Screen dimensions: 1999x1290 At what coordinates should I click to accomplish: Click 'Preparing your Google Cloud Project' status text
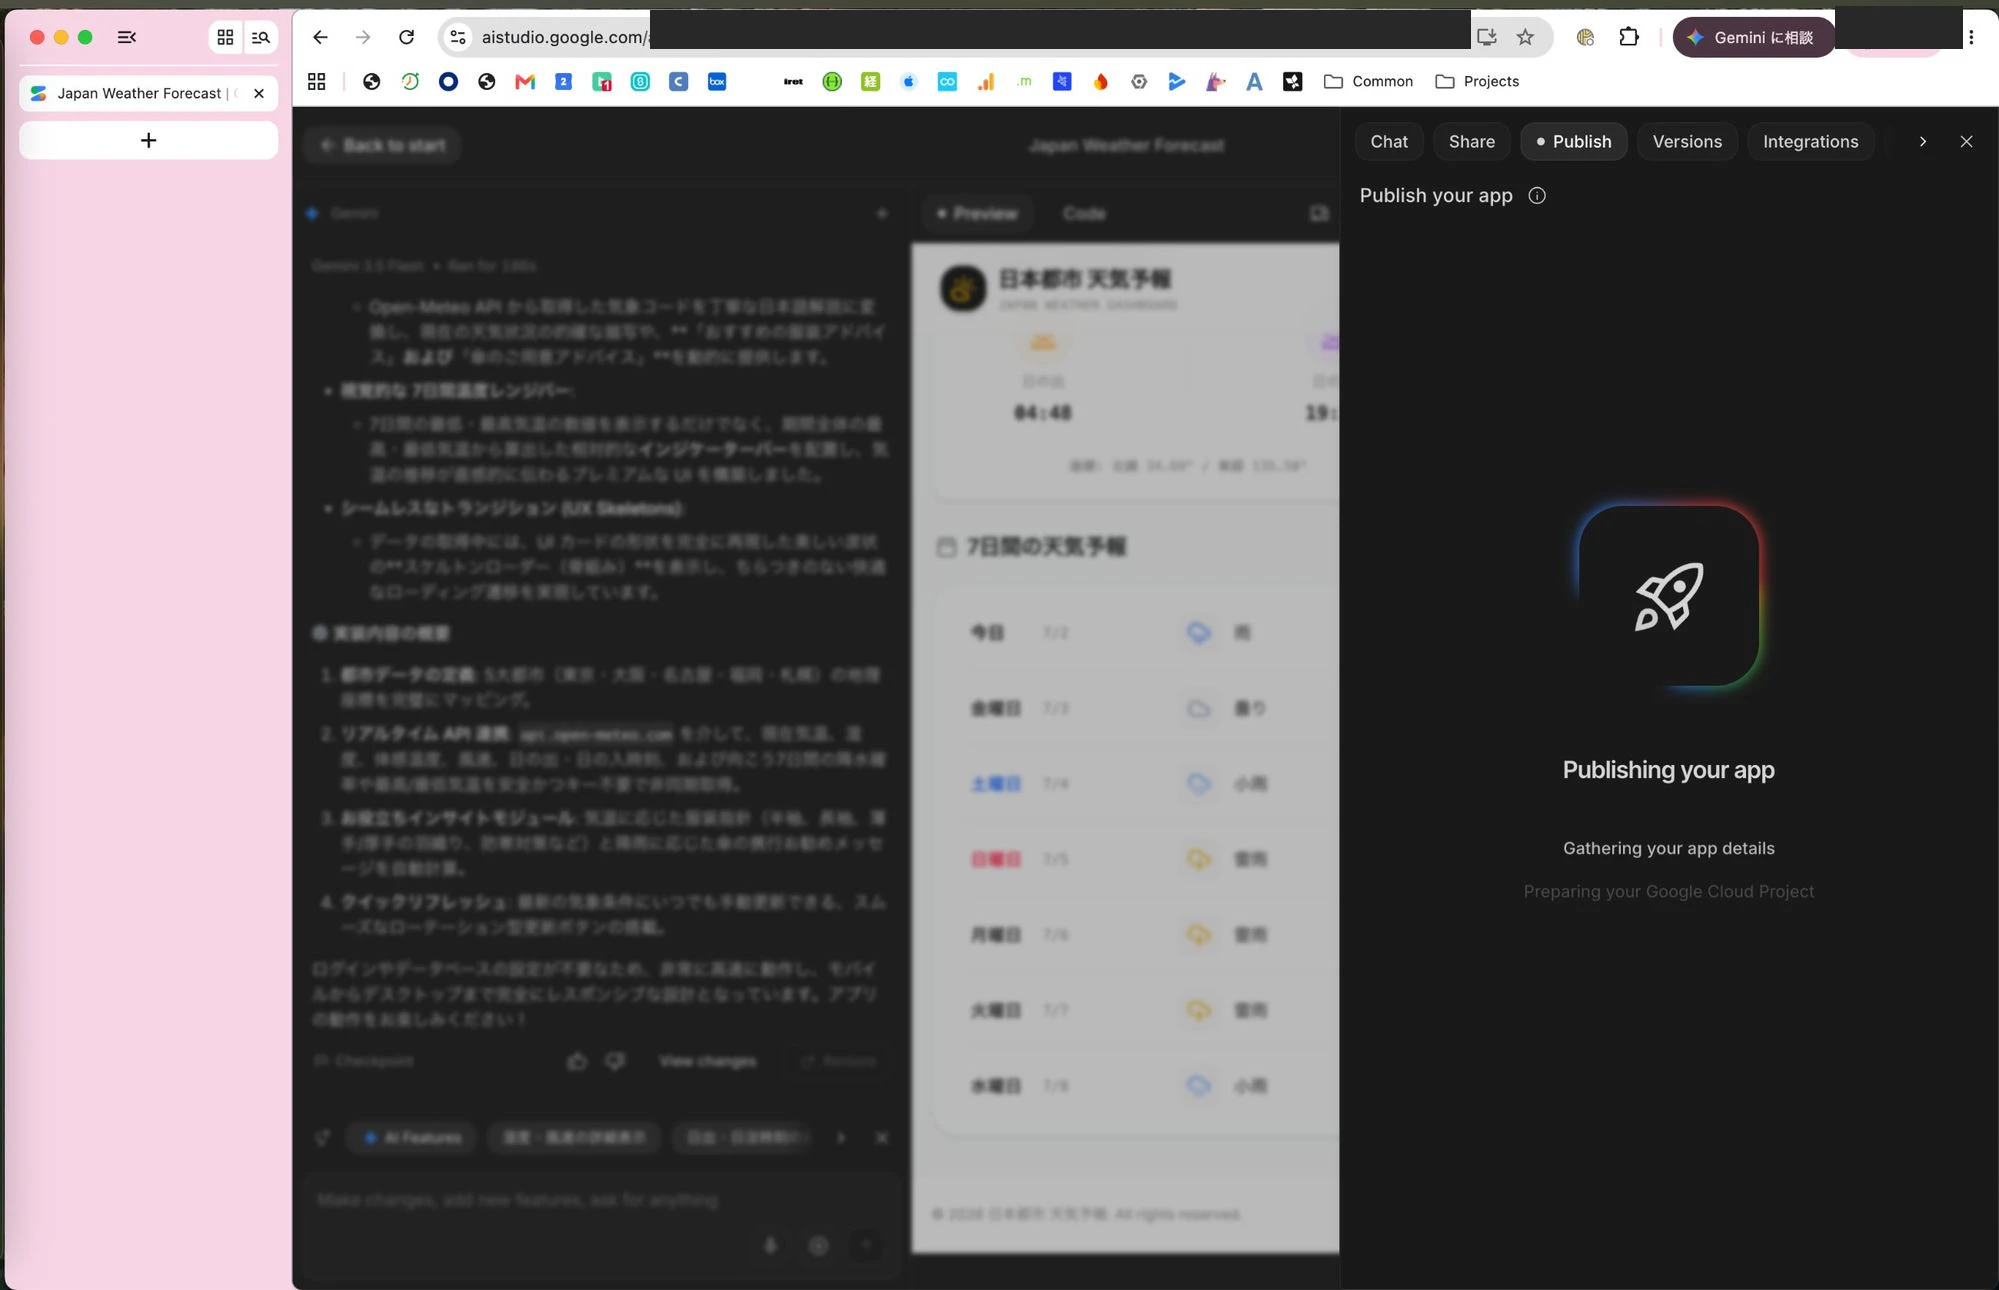point(1668,891)
